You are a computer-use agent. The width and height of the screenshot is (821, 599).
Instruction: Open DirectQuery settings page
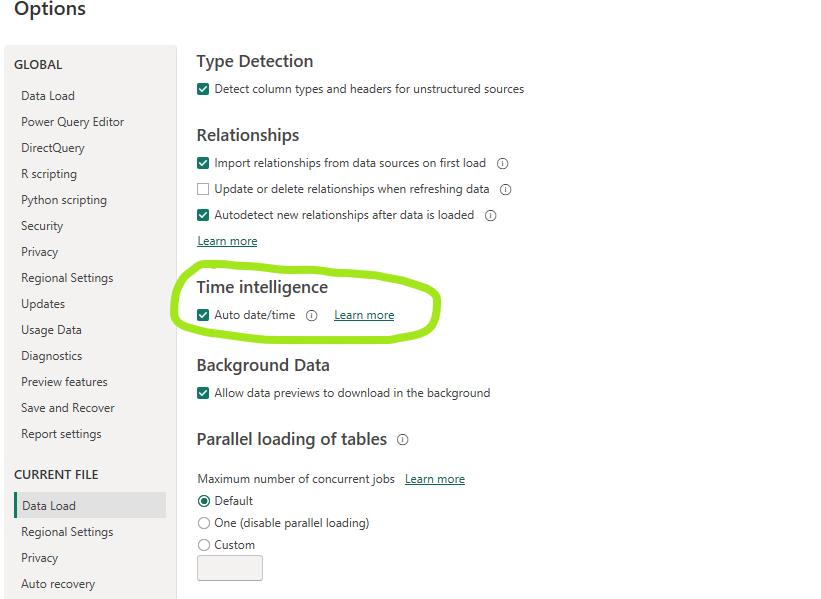pos(52,148)
